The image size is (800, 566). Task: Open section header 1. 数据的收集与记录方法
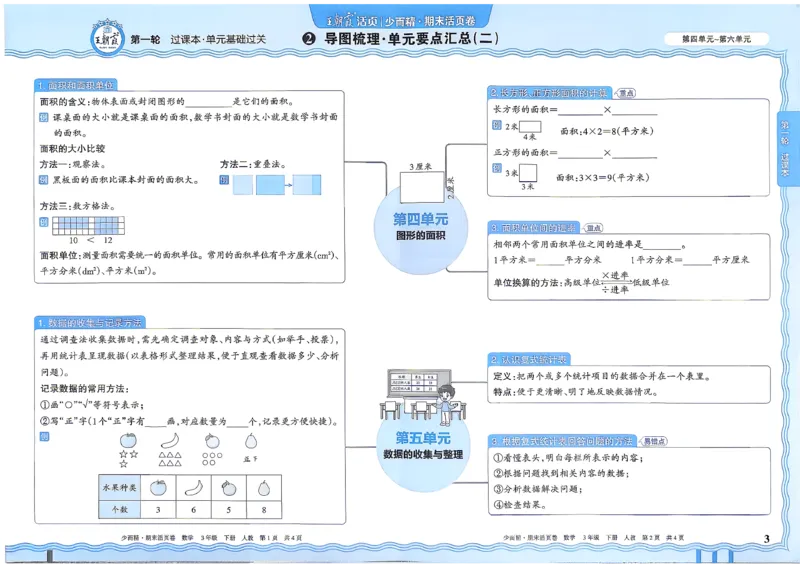[90, 323]
